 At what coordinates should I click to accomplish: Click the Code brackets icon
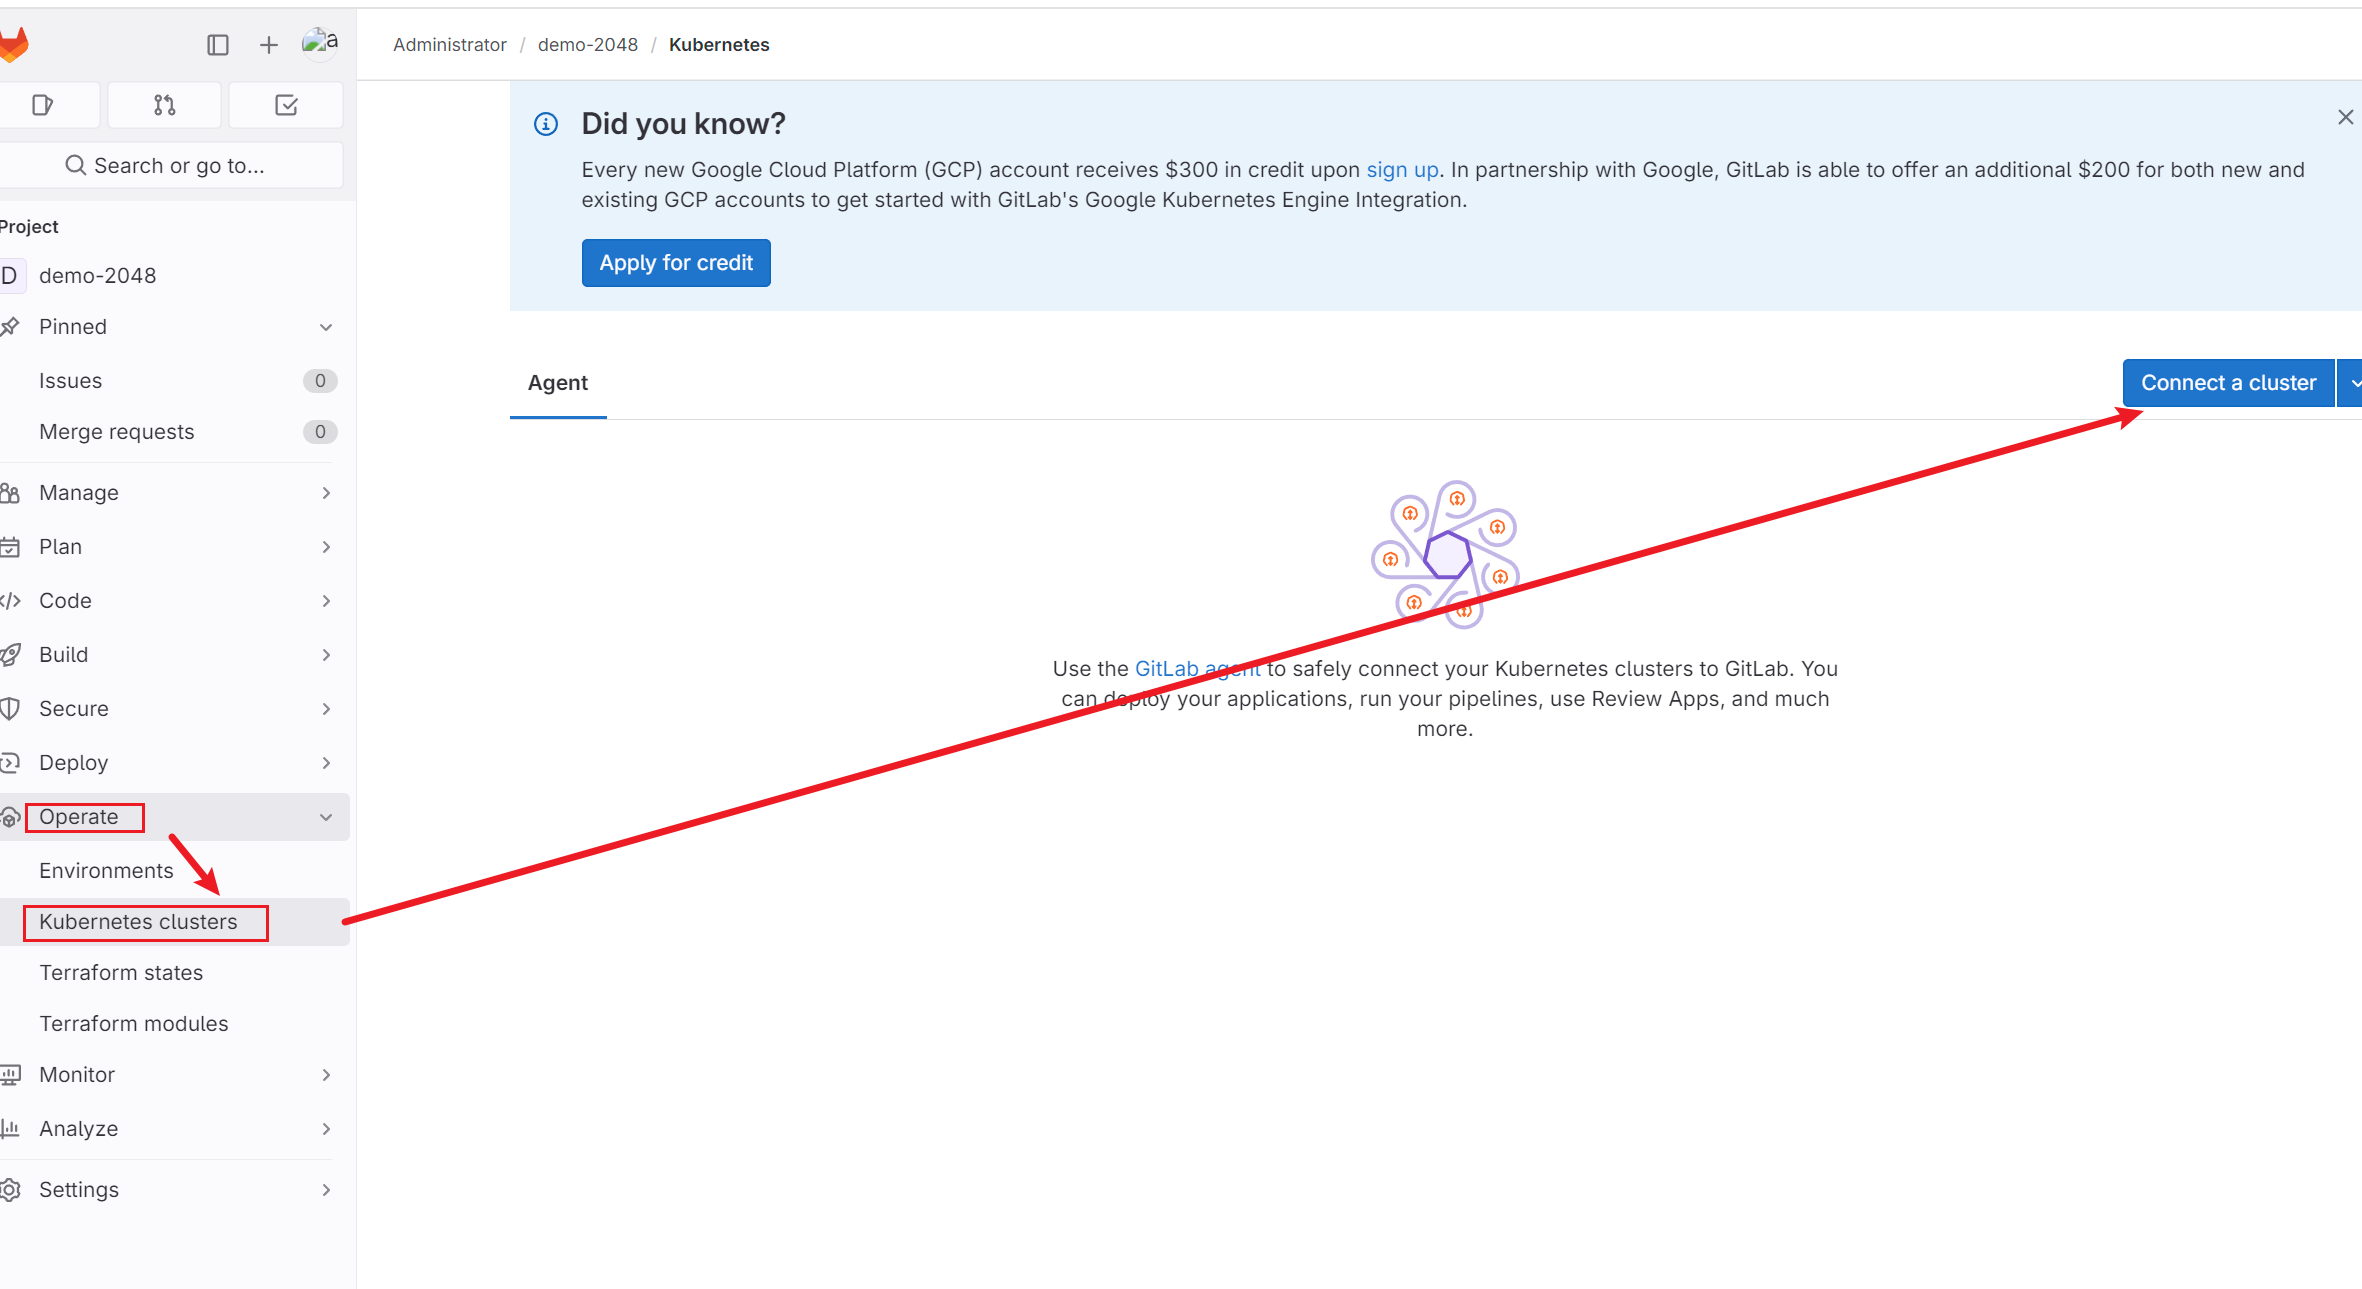click(10, 600)
